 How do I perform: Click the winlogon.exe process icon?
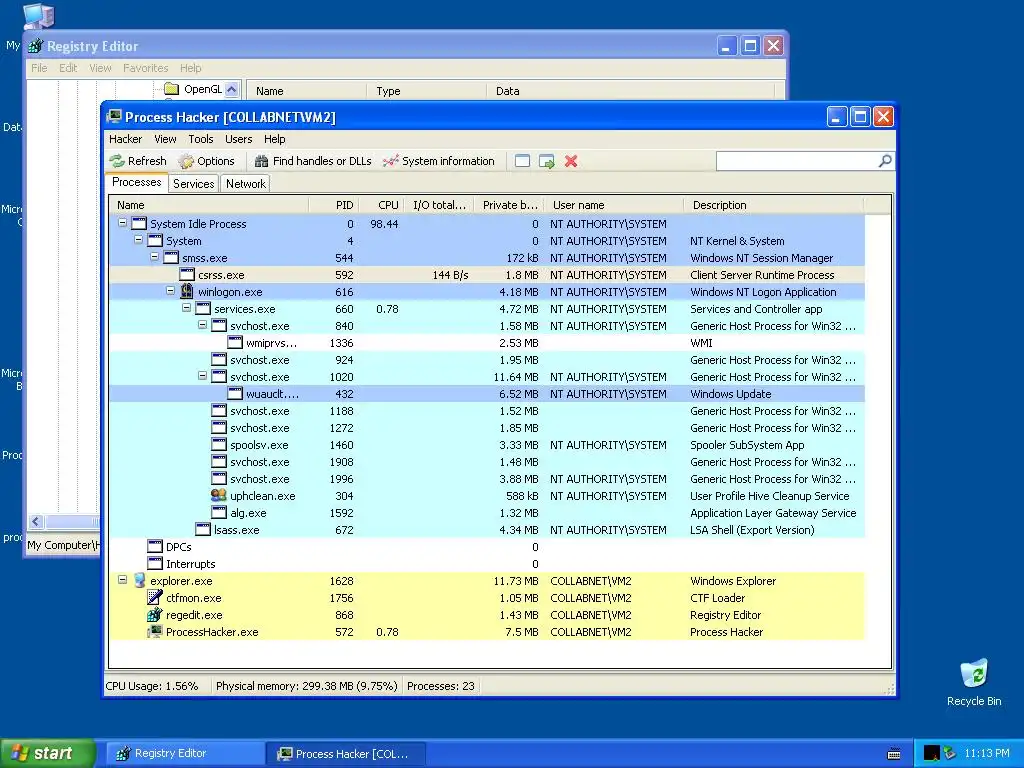(187, 291)
